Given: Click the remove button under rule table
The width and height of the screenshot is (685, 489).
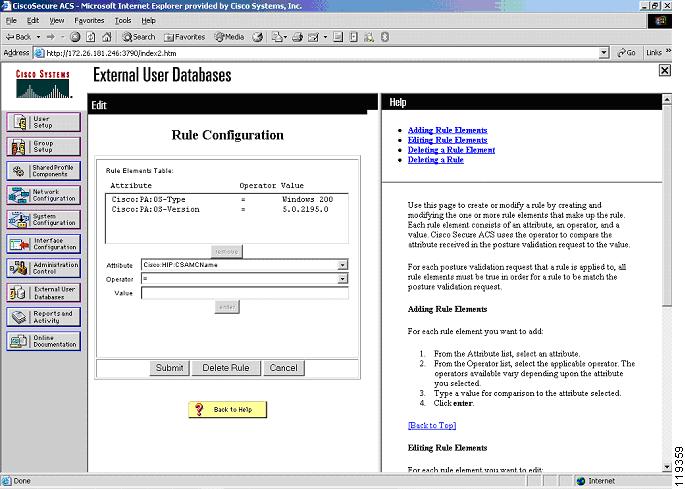Looking at the screenshot, I should tap(227, 252).
